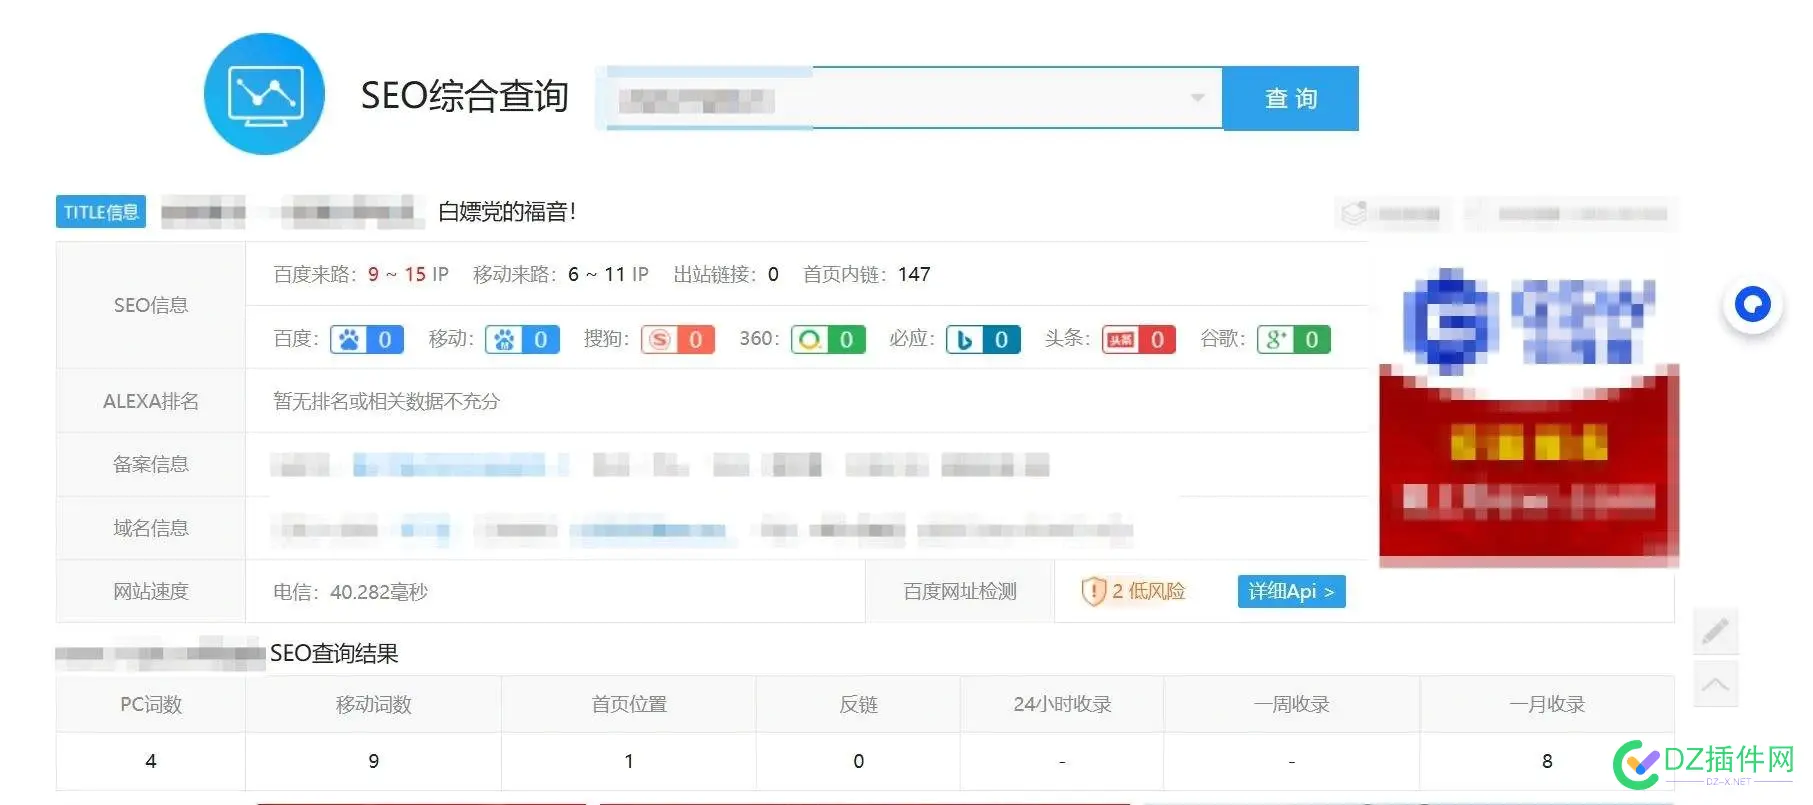Click the 2 低风险 risk label
The height and width of the screenshot is (805, 1813).
click(x=1148, y=591)
